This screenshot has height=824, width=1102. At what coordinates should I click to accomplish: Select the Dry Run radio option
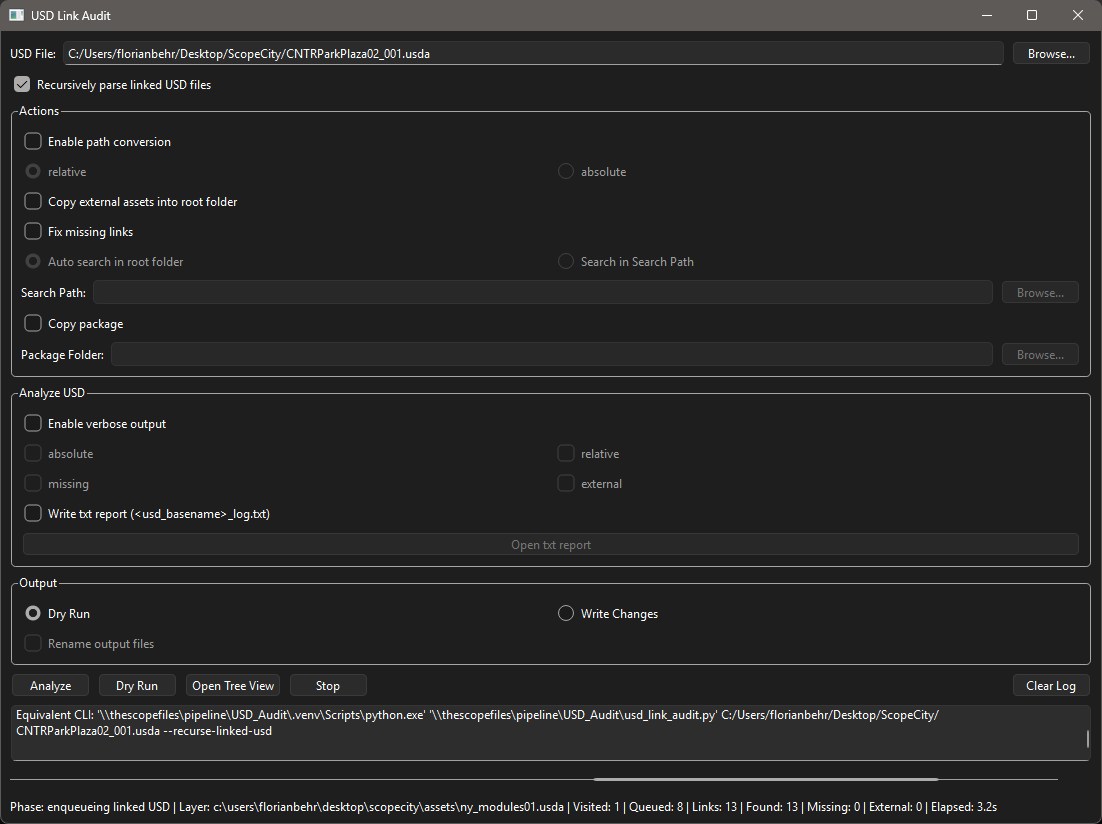click(x=33, y=614)
